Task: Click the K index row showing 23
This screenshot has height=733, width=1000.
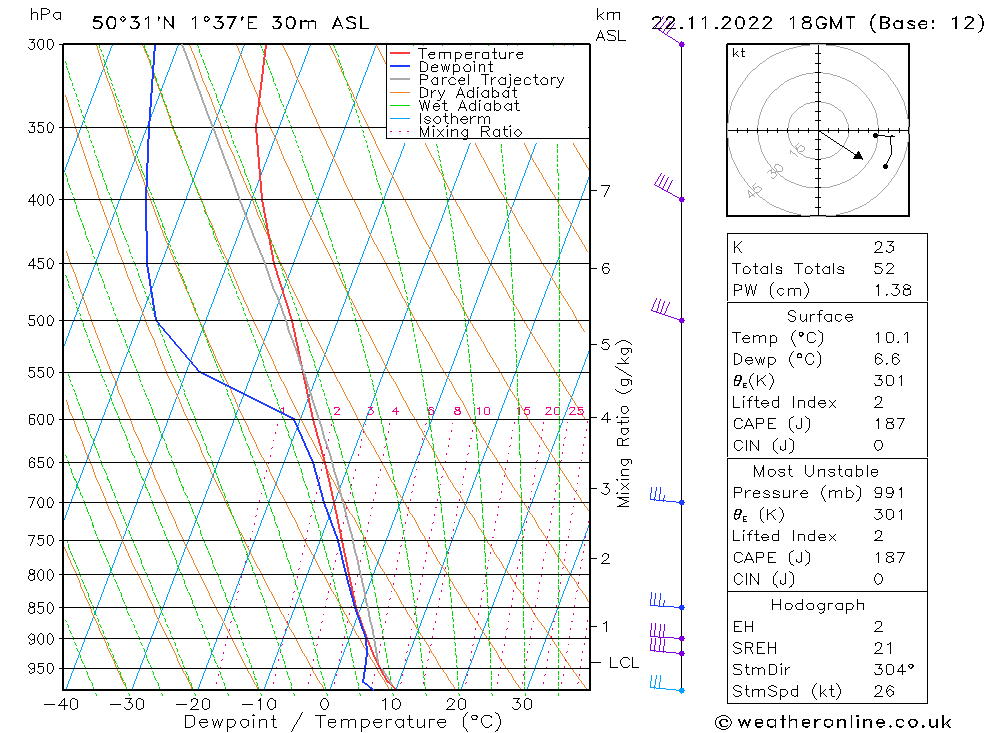Action: (827, 247)
